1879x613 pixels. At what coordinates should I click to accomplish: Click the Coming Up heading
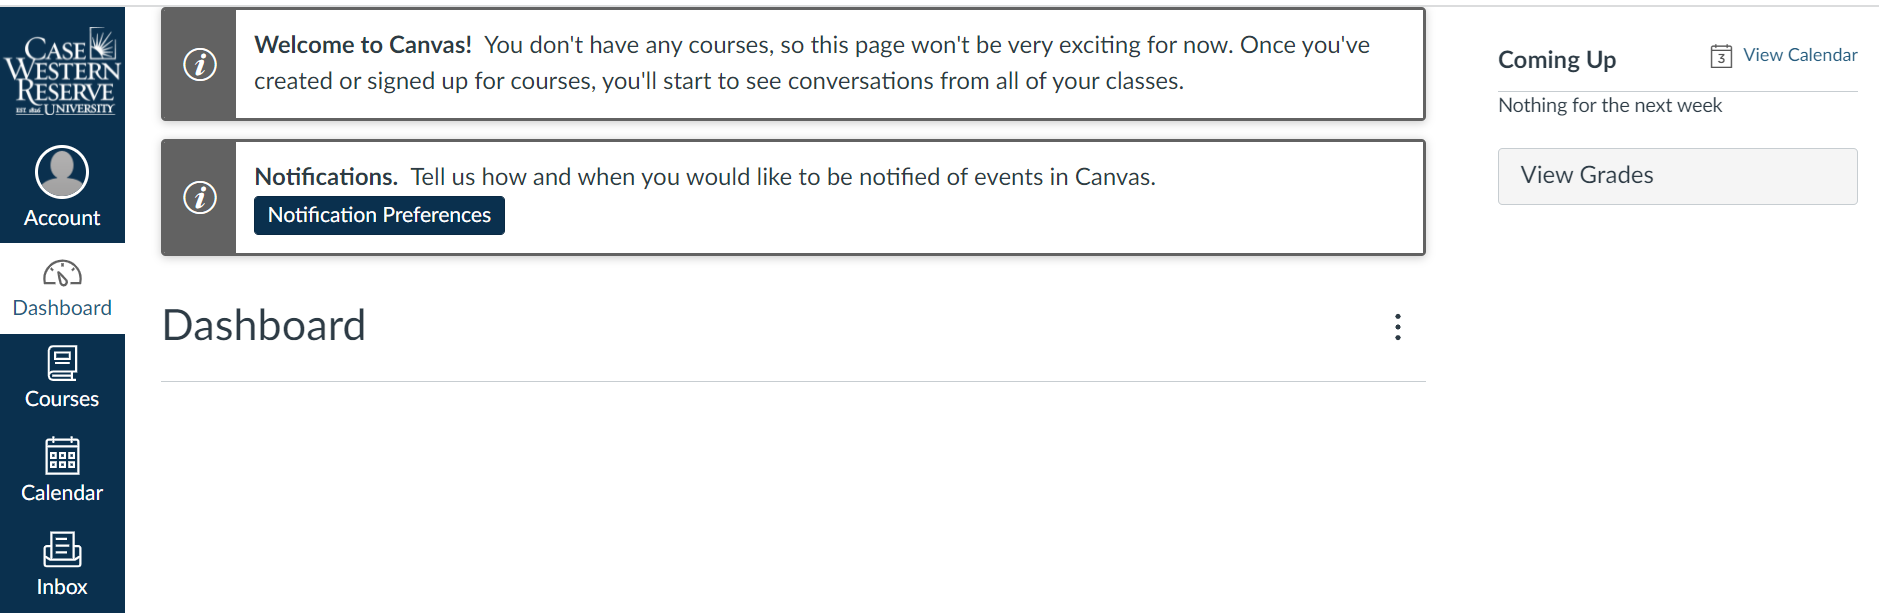tap(1556, 60)
